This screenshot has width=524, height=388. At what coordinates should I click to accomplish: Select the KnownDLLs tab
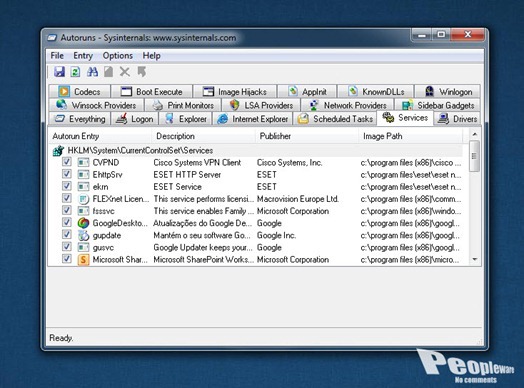(x=376, y=91)
